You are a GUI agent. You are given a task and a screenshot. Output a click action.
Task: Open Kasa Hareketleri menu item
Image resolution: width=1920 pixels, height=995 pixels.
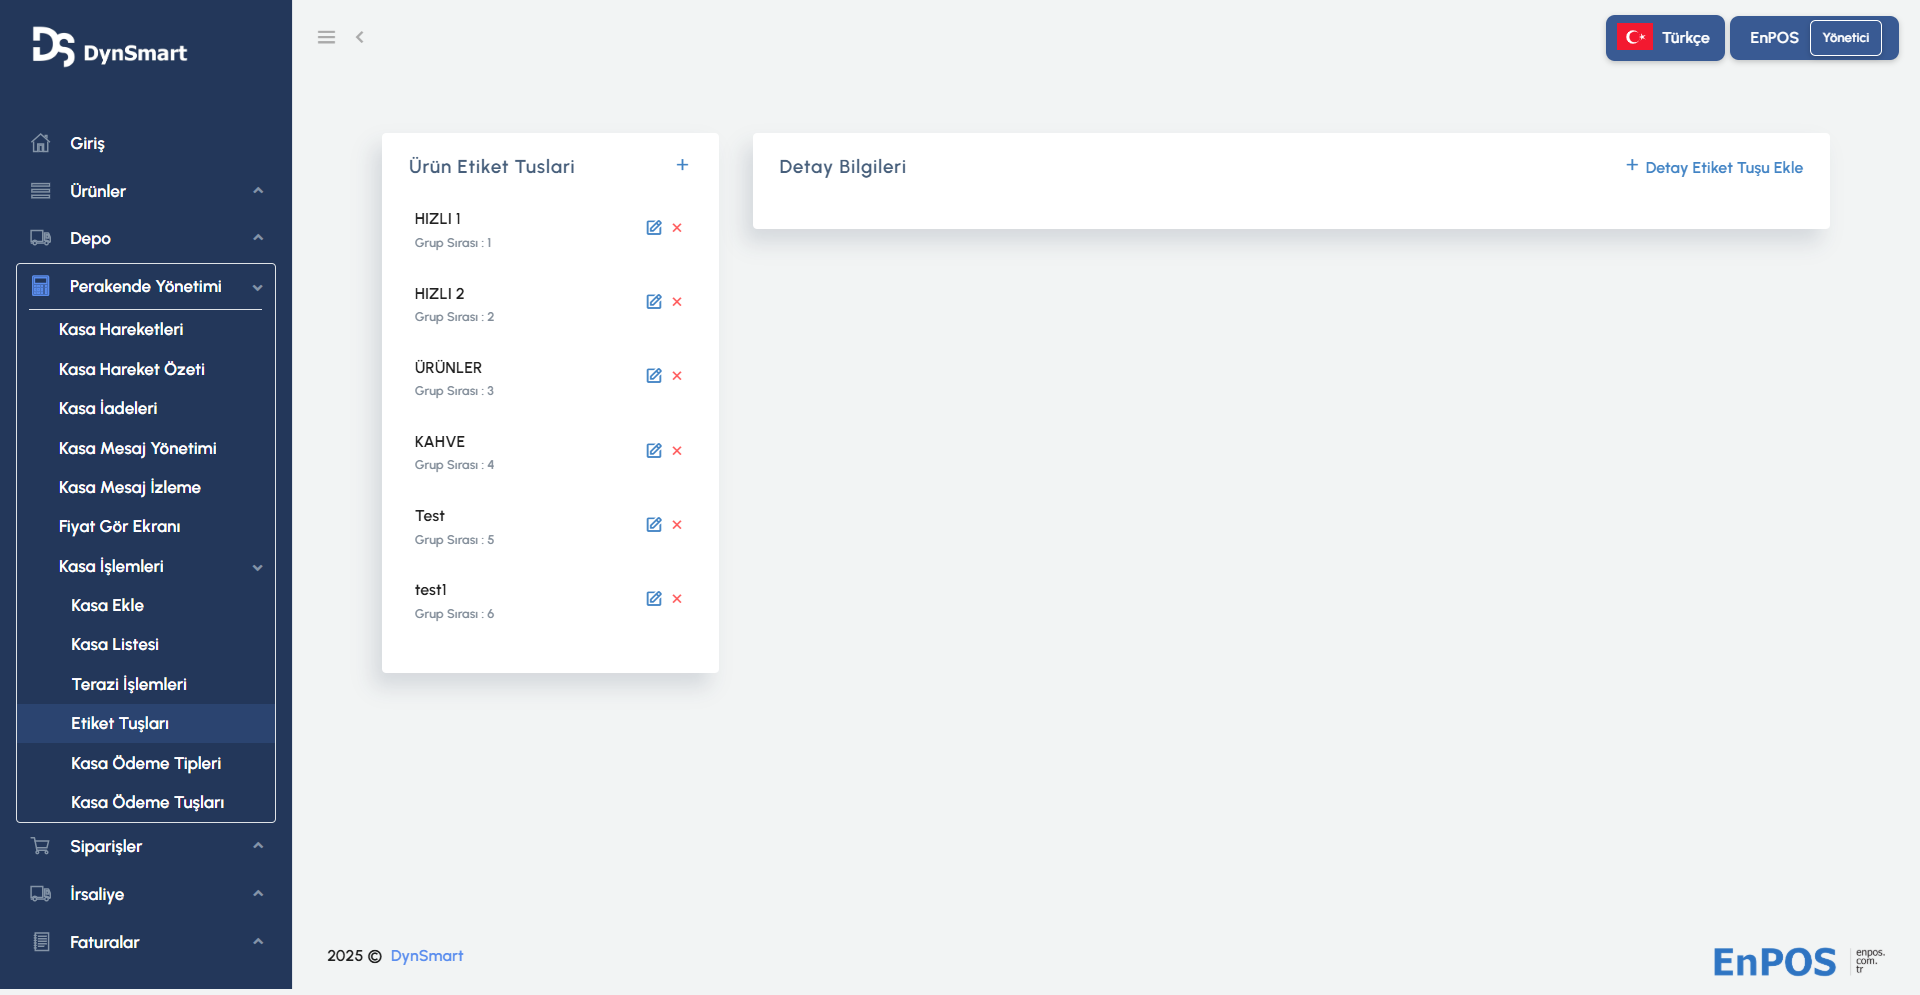click(121, 329)
